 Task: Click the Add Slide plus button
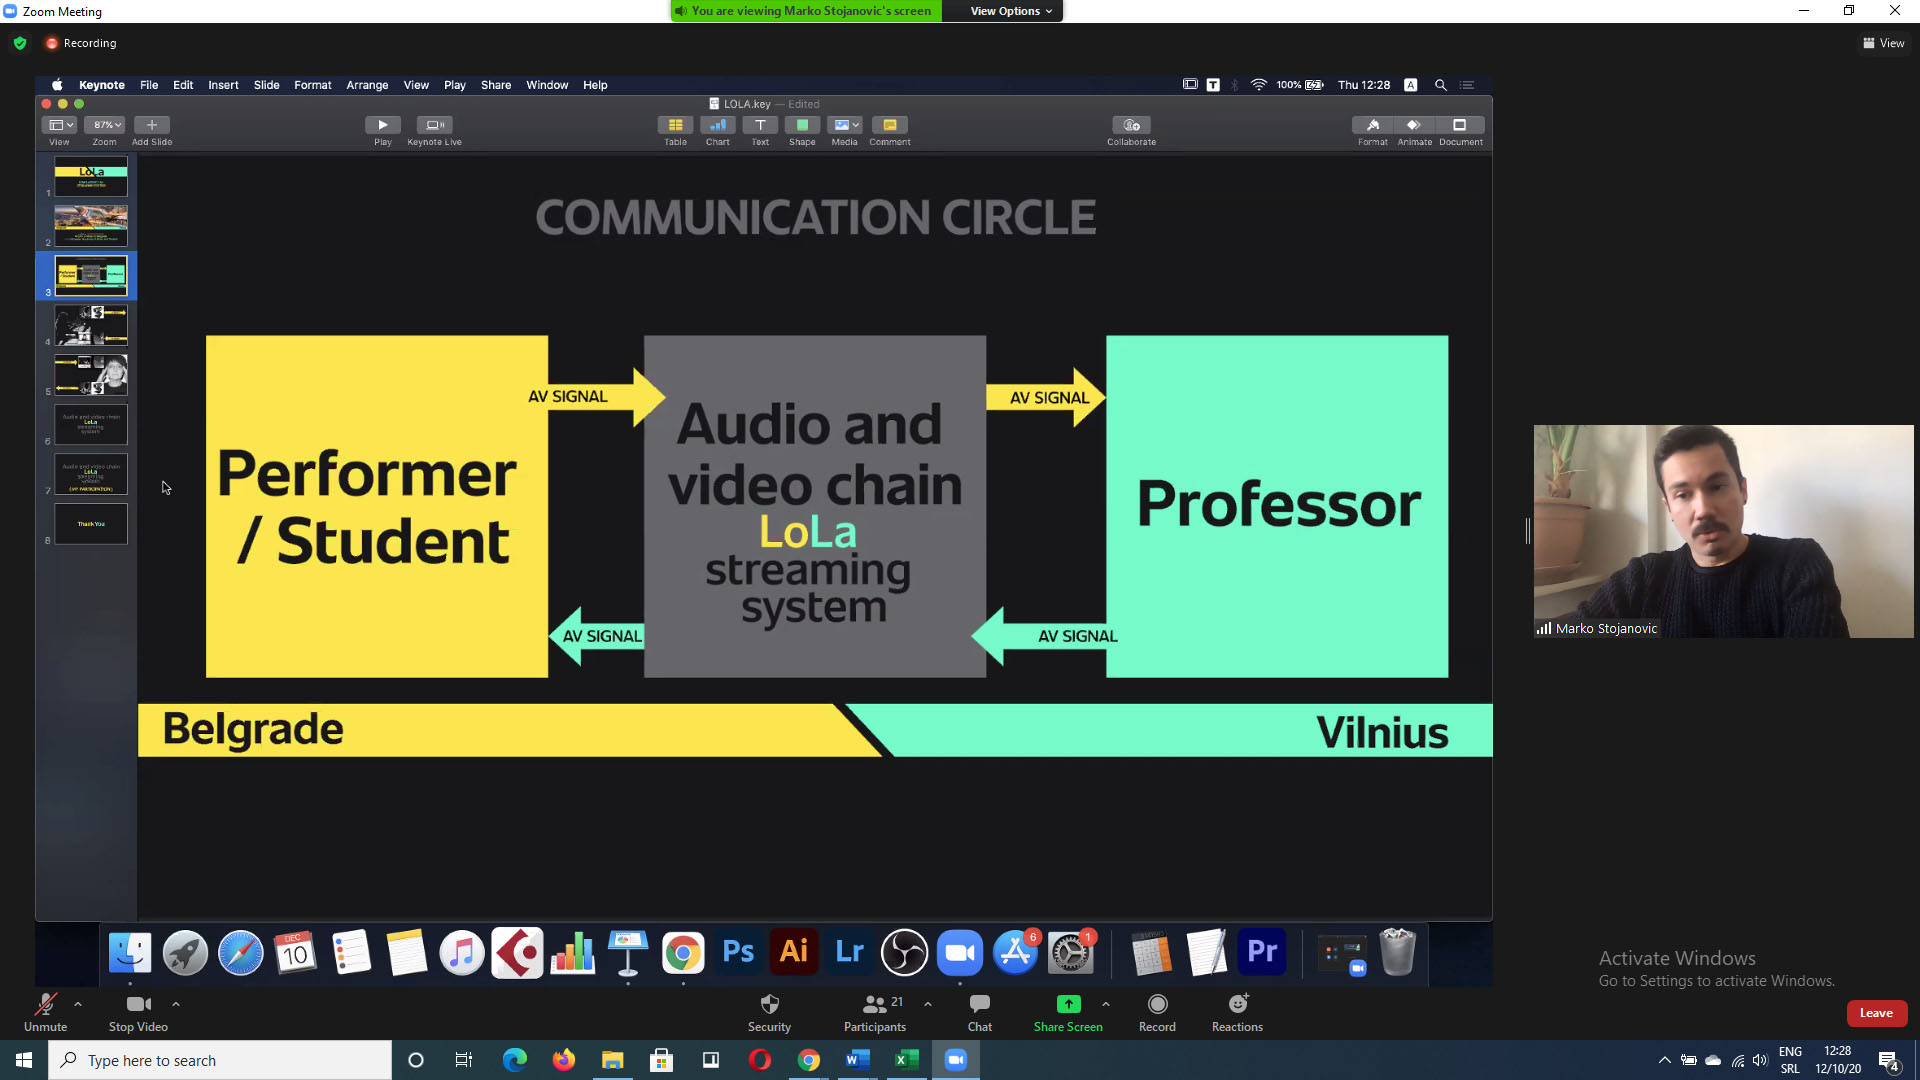[x=152, y=125]
